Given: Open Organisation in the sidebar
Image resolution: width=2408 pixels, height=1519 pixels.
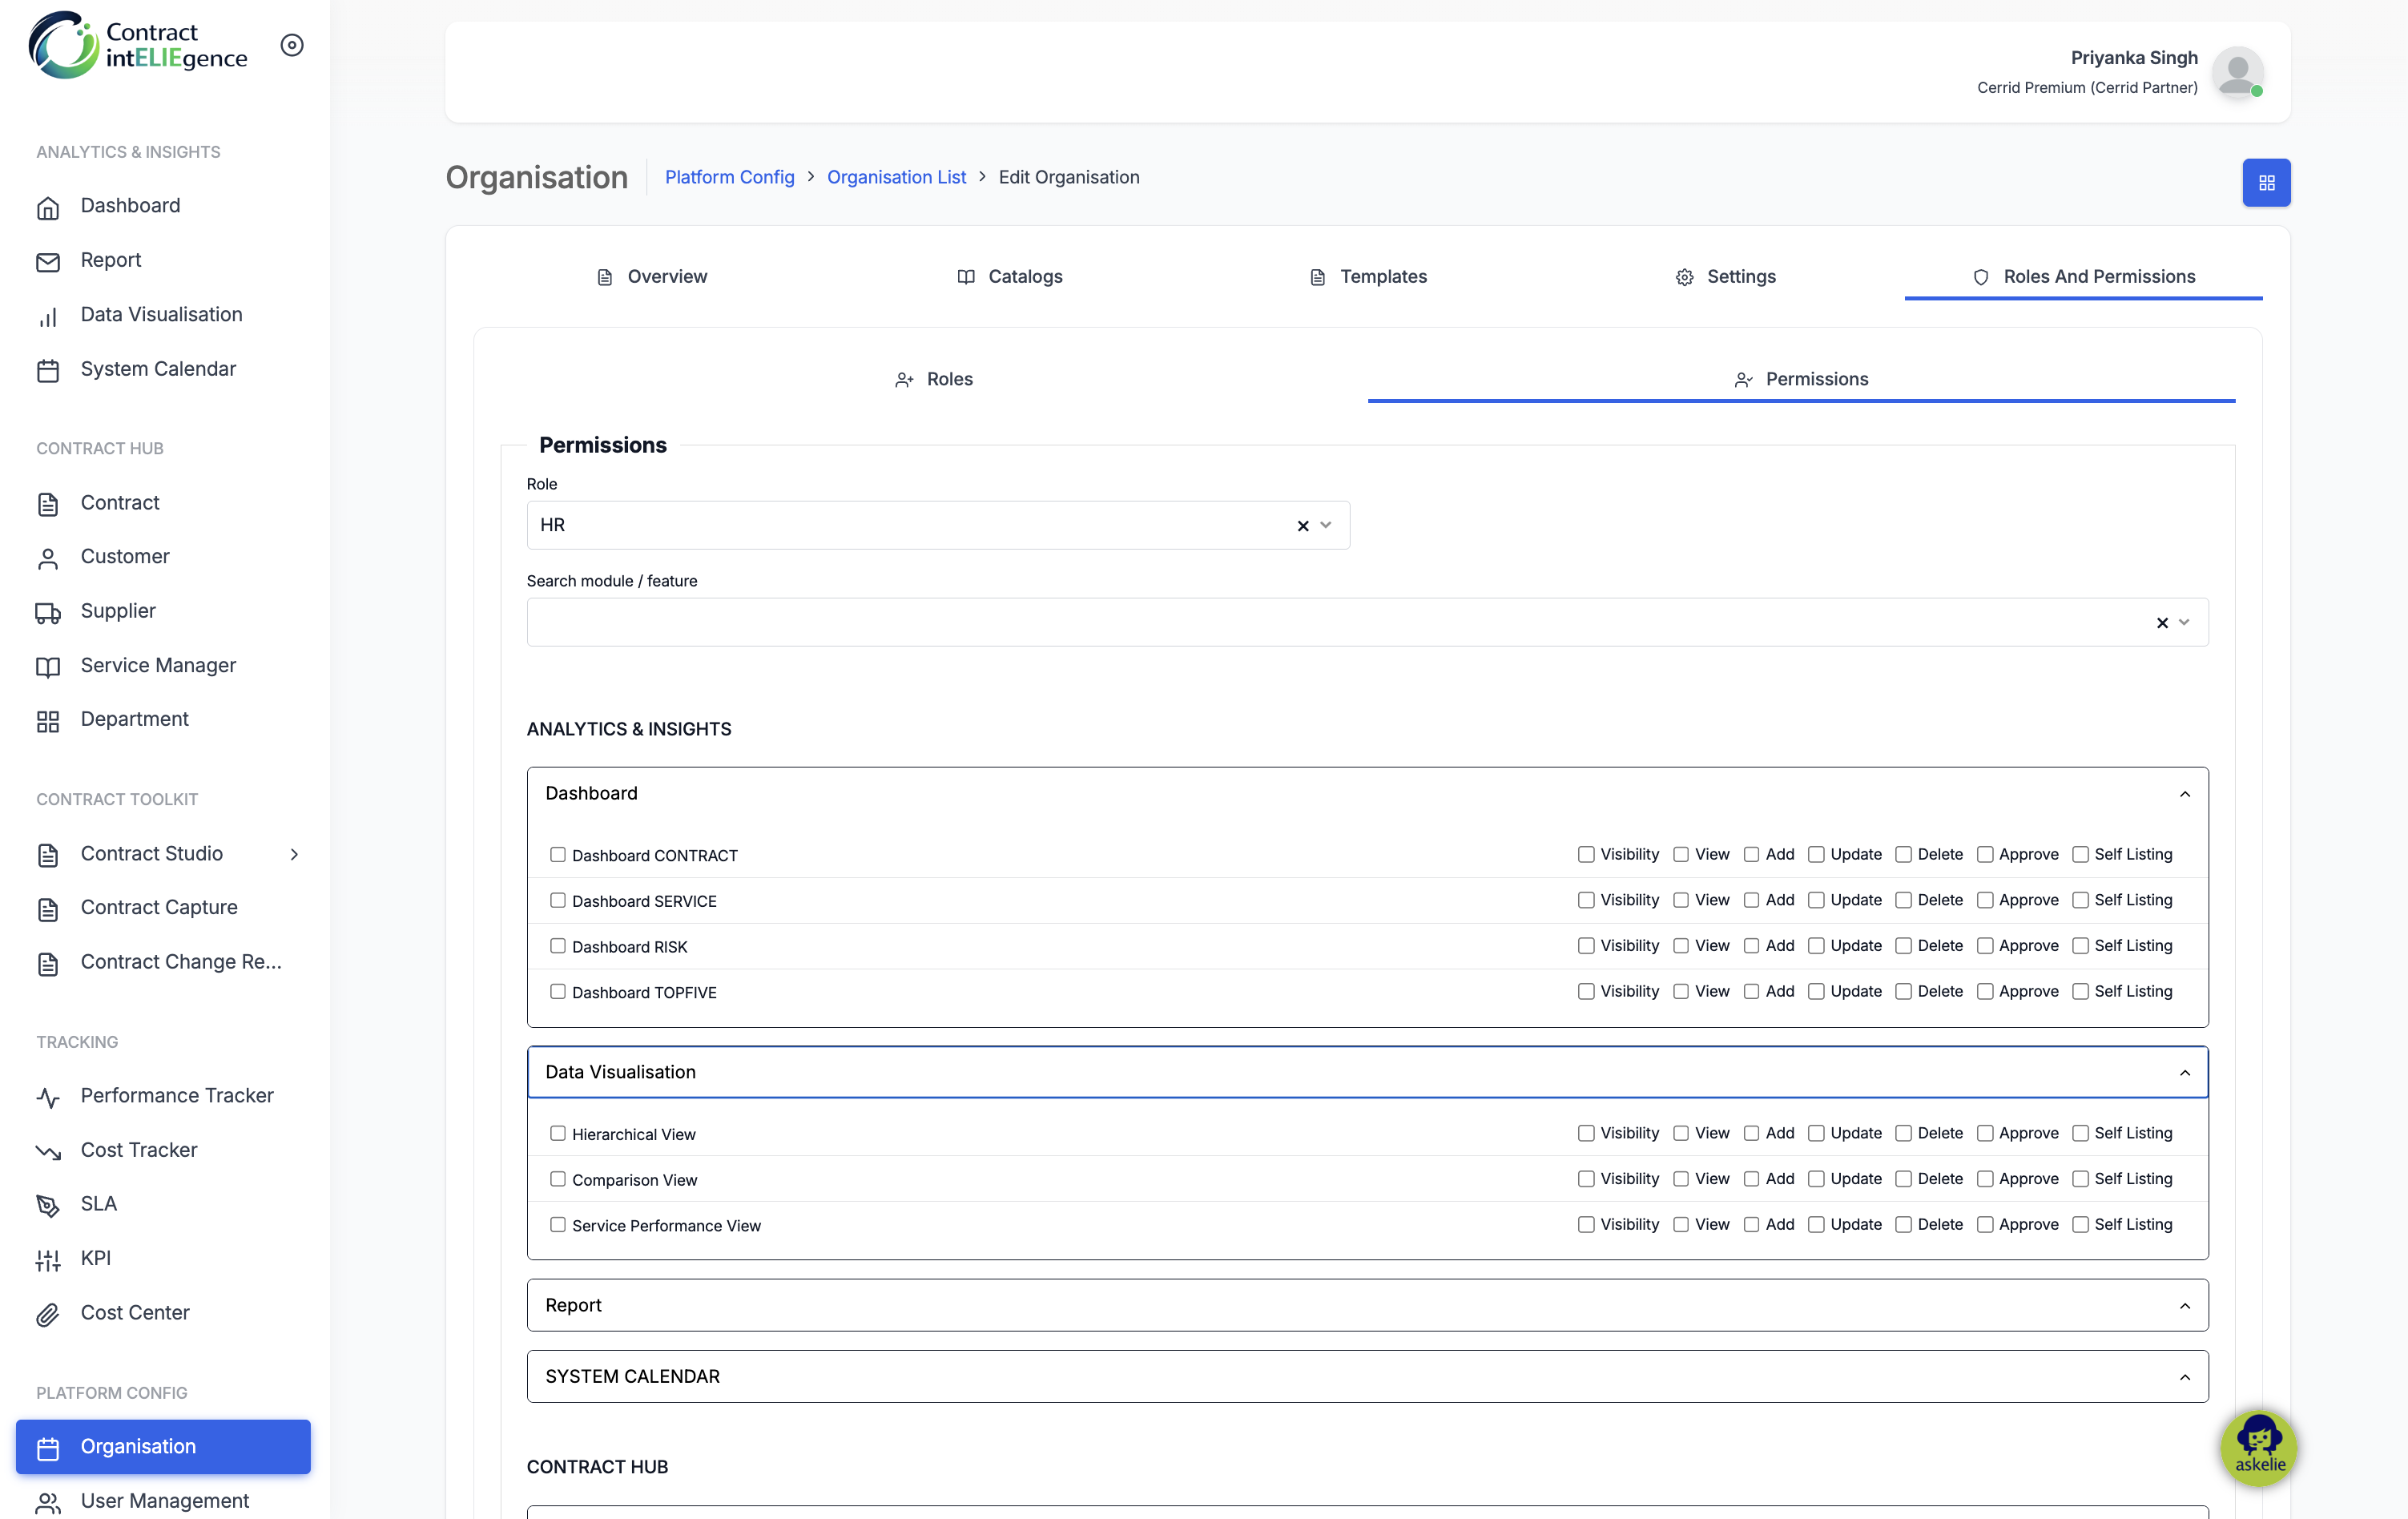Looking at the screenshot, I should (x=163, y=1446).
